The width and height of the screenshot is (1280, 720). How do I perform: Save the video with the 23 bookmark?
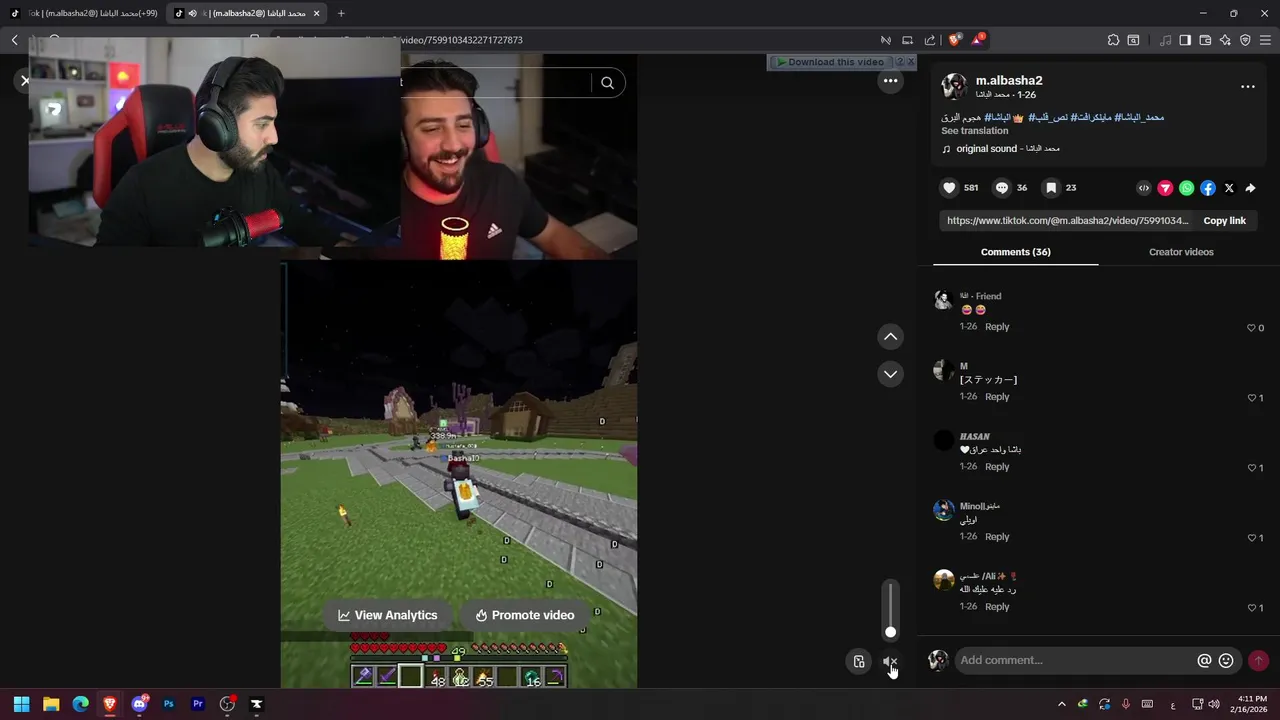click(x=1051, y=188)
